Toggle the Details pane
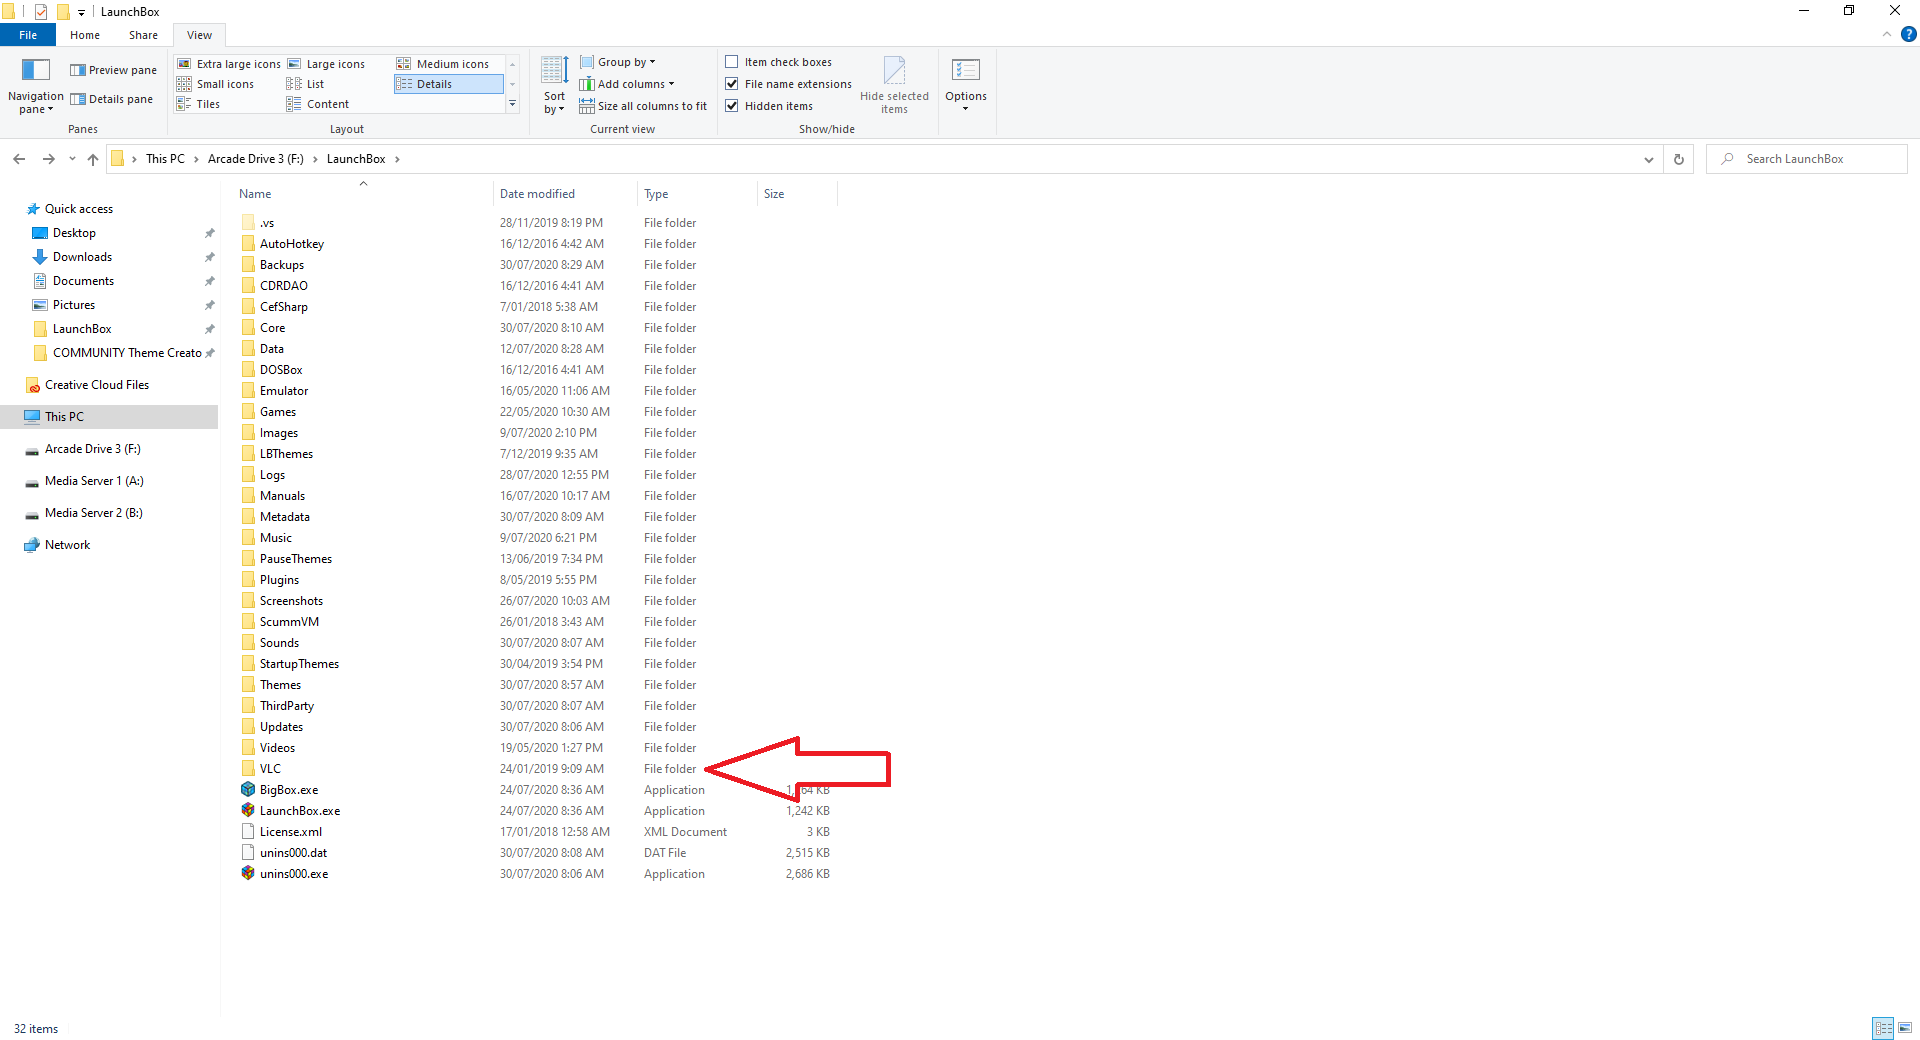The height and width of the screenshot is (1040, 1920). pyautogui.click(x=111, y=99)
